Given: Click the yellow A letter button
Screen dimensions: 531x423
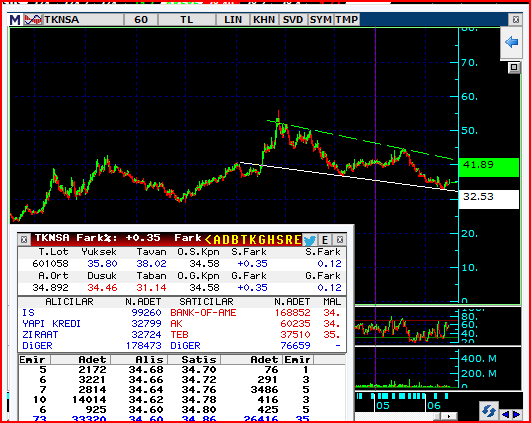Looking at the screenshot, I should (x=217, y=240).
